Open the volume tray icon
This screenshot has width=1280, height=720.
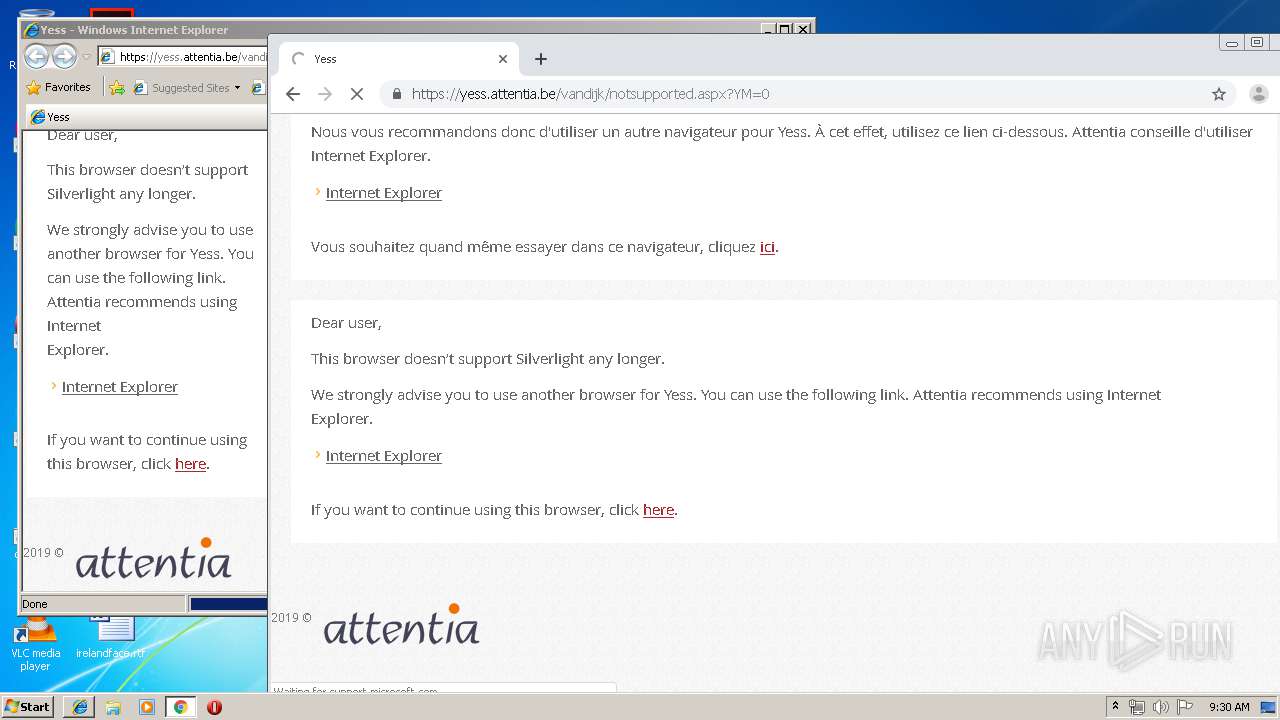pyautogui.click(x=1161, y=707)
